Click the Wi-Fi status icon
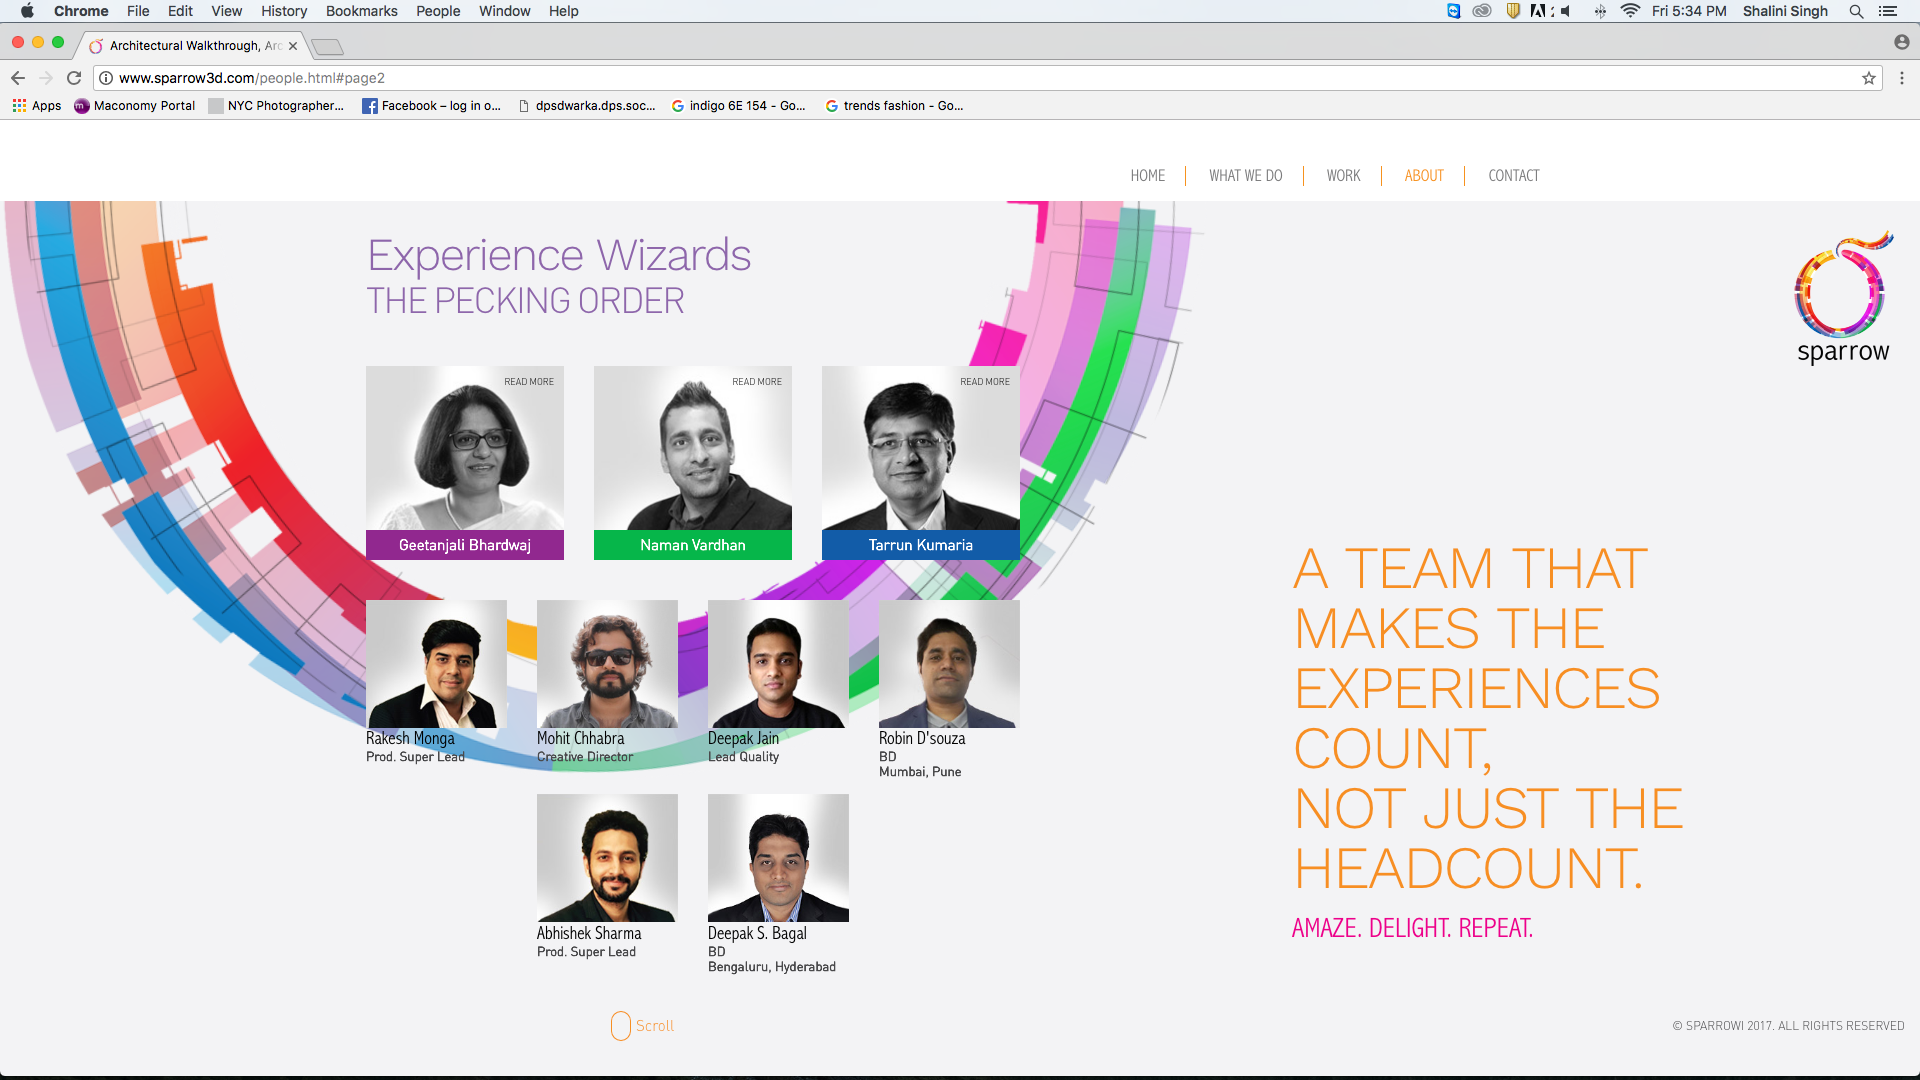This screenshot has width=1920, height=1080. coord(1630,11)
